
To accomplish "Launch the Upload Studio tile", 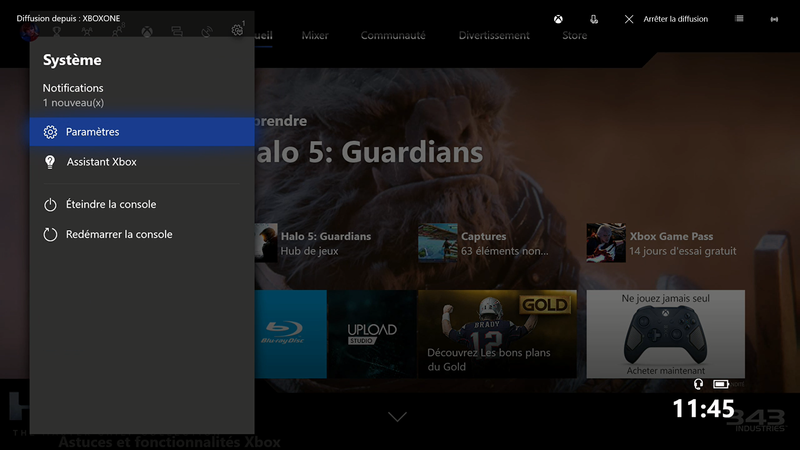I will tap(372, 334).
